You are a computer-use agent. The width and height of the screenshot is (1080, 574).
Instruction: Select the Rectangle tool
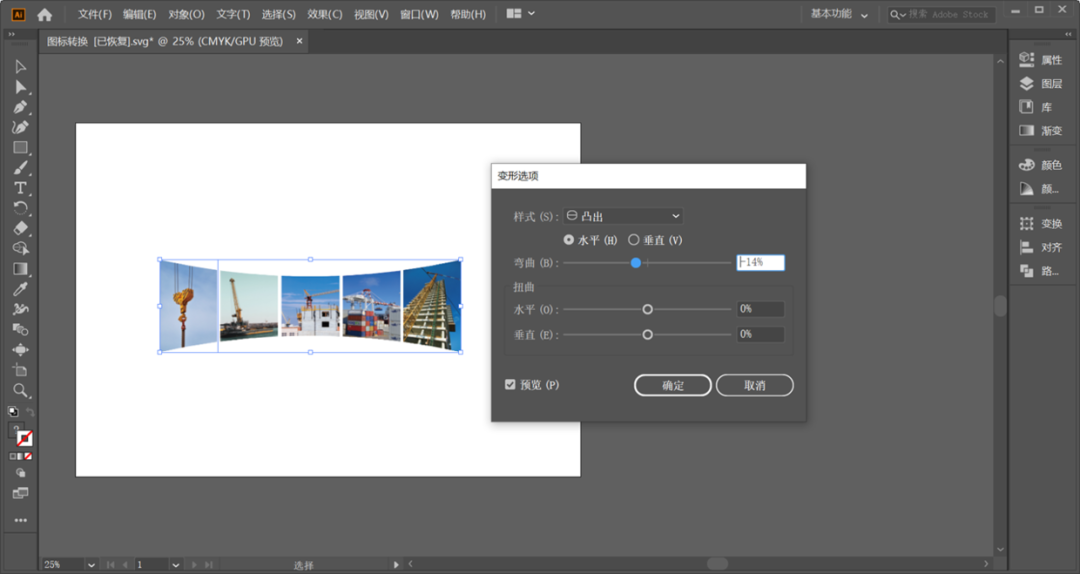pos(20,147)
